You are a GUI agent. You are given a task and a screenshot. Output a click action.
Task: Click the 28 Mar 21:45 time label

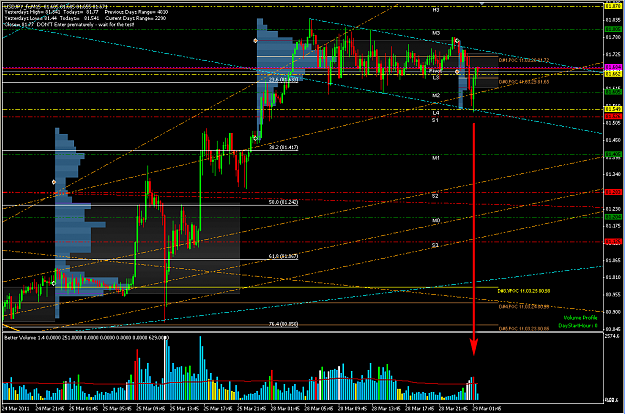coord(453,408)
